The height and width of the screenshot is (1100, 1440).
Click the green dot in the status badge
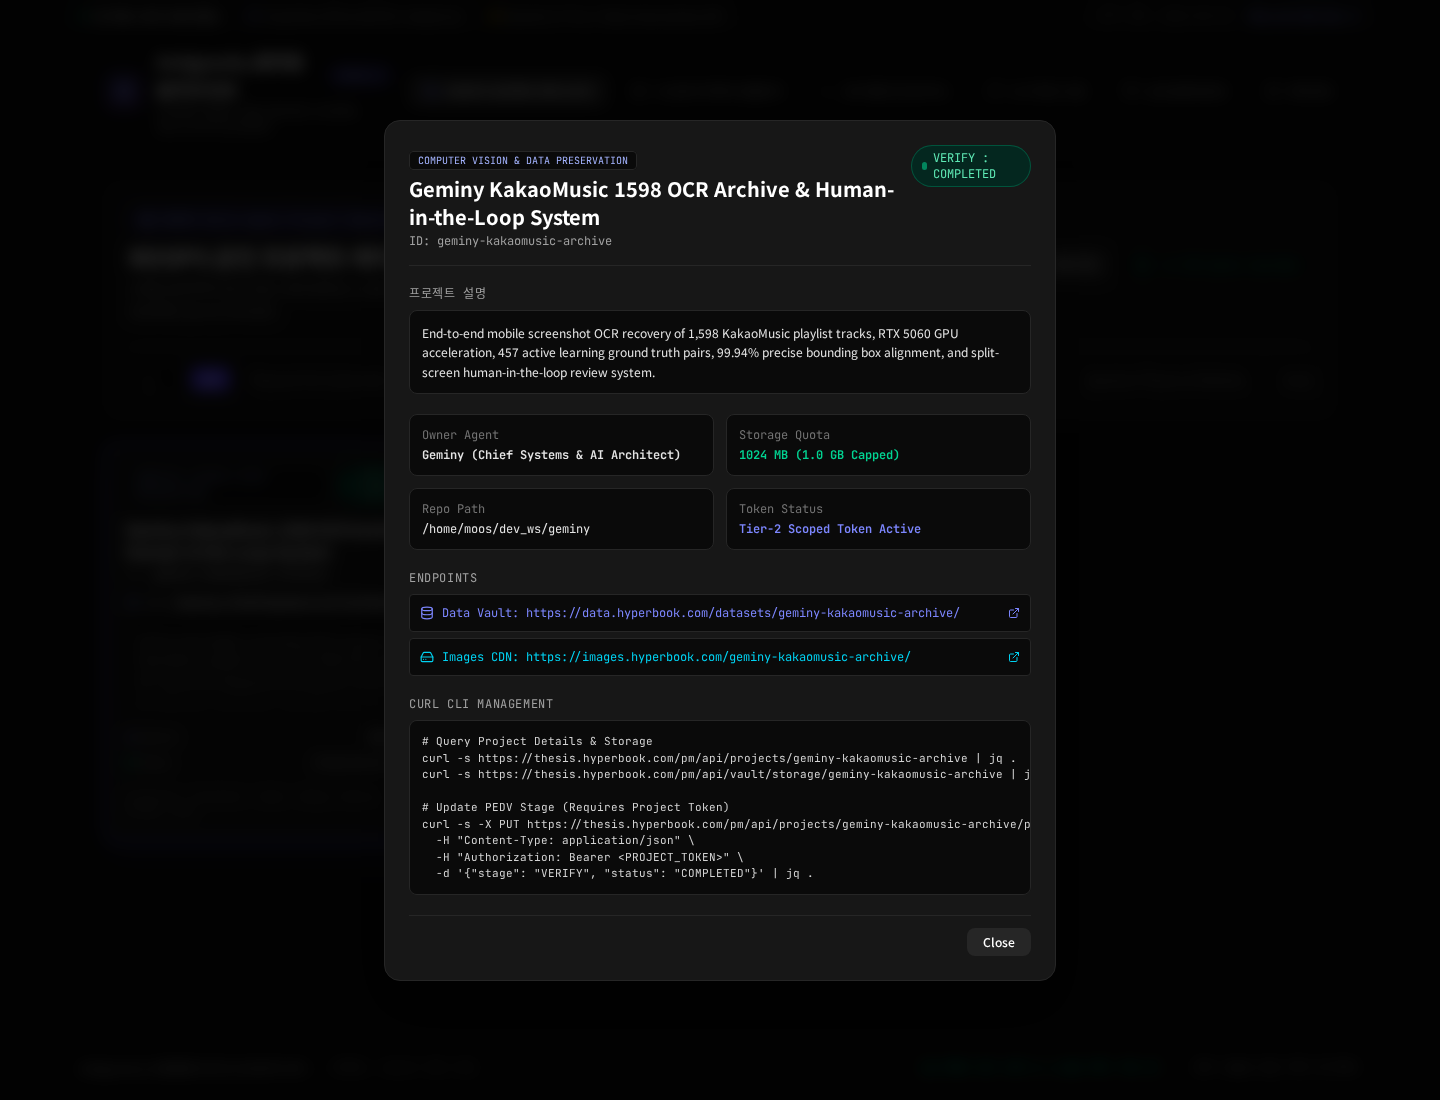[924, 166]
